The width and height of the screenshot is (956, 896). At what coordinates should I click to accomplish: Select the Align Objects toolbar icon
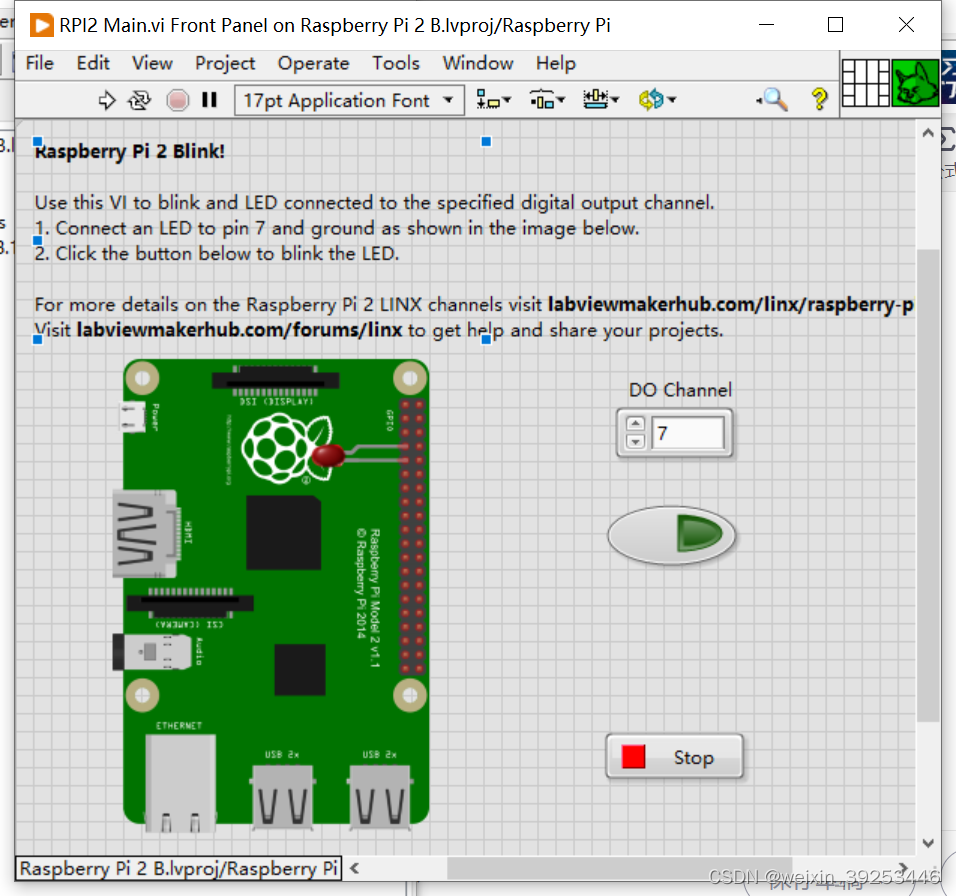click(491, 100)
